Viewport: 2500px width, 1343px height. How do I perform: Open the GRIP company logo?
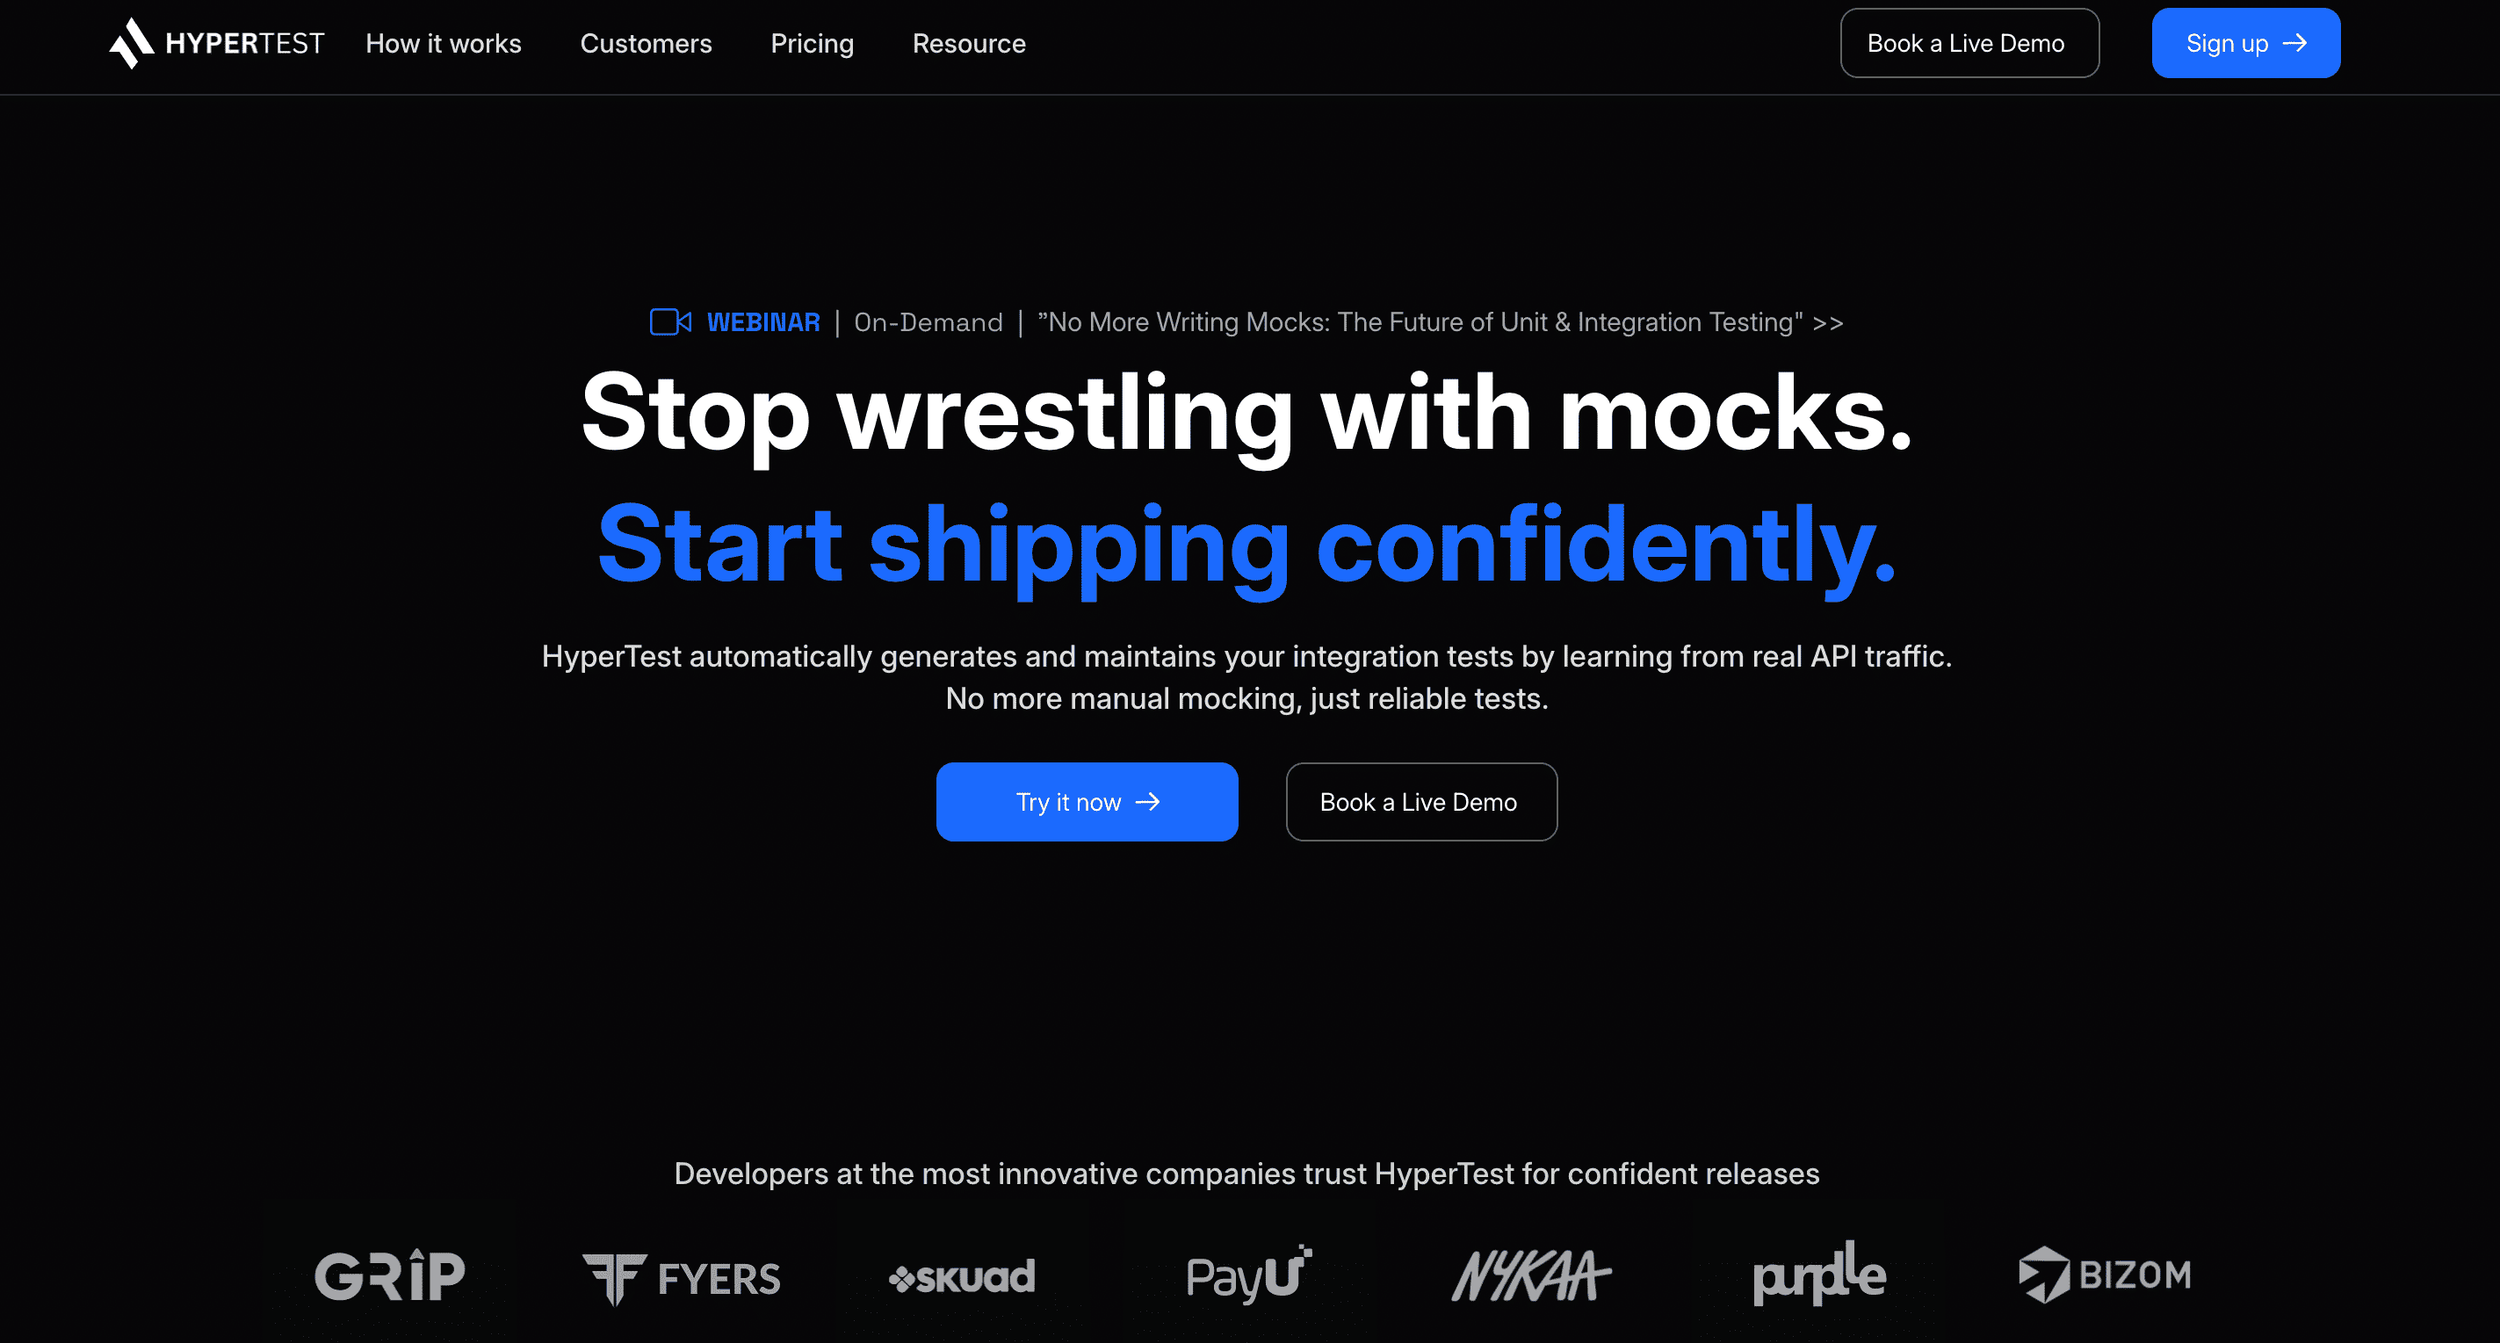pos(390,1275)
